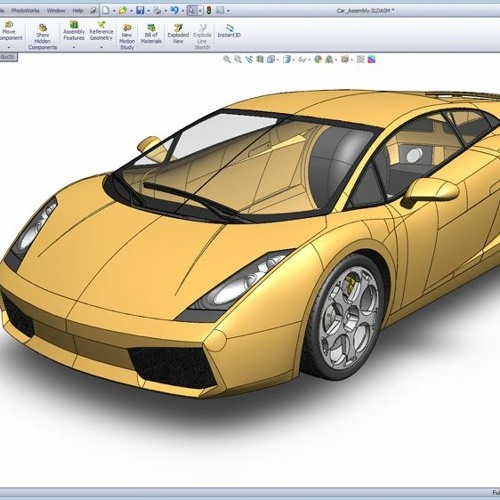Screen dimensions: 500x500
Task: Expand the Undo history dropdown arrow
Action: 183,11
